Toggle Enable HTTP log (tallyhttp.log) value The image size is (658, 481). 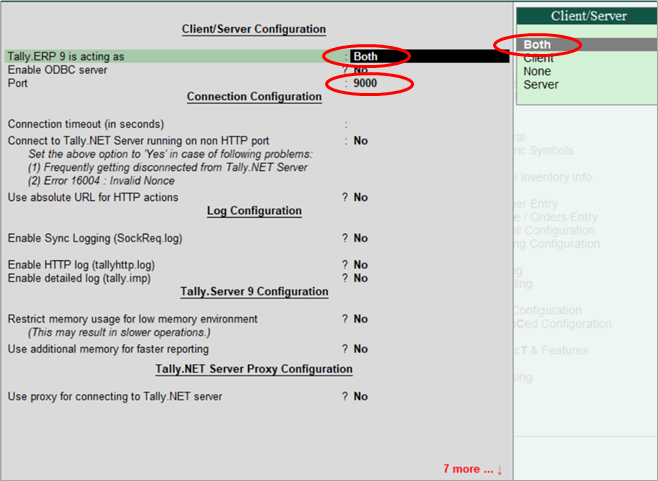(x=360, y=265)
